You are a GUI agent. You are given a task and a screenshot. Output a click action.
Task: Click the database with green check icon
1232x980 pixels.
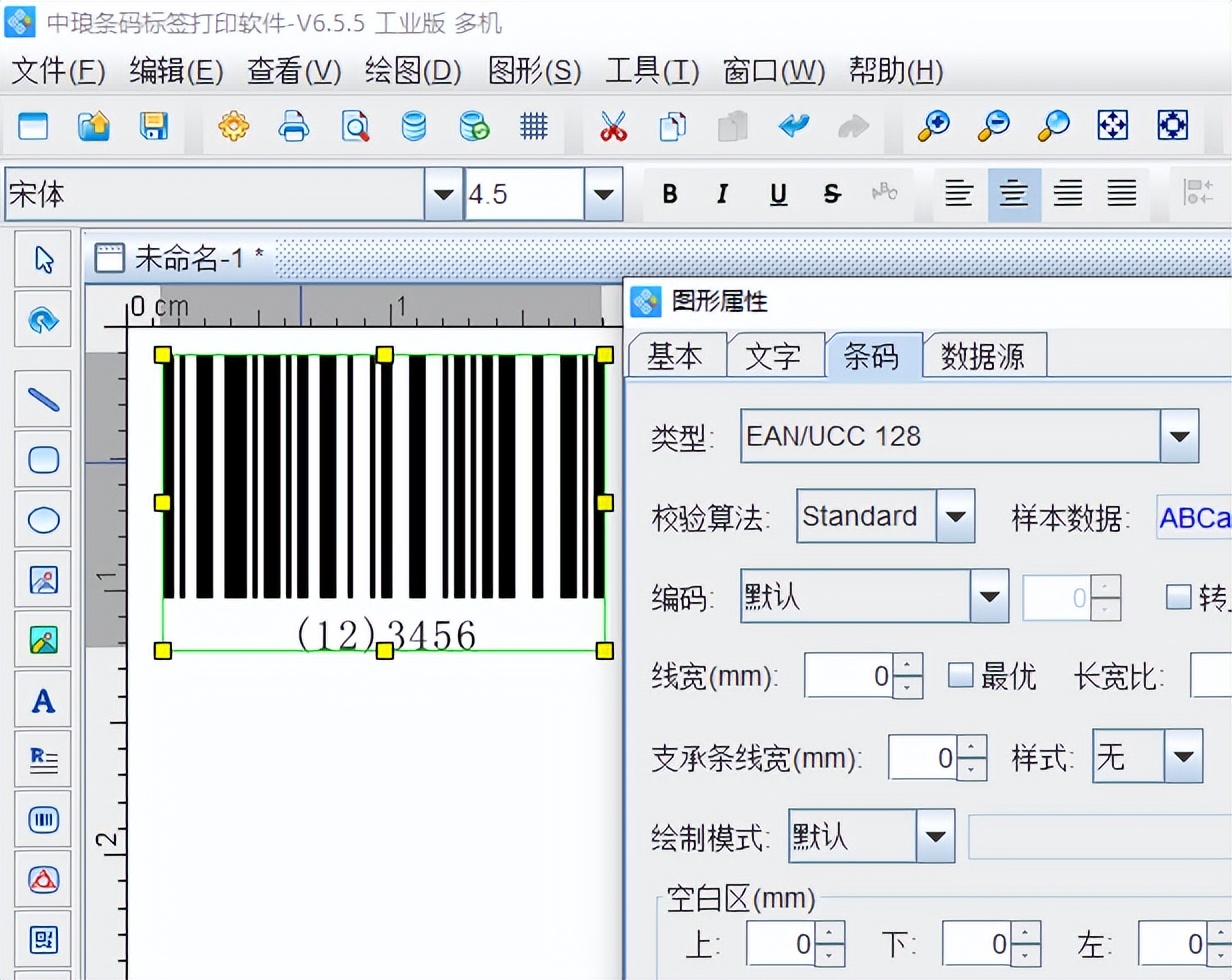point(474,126)
